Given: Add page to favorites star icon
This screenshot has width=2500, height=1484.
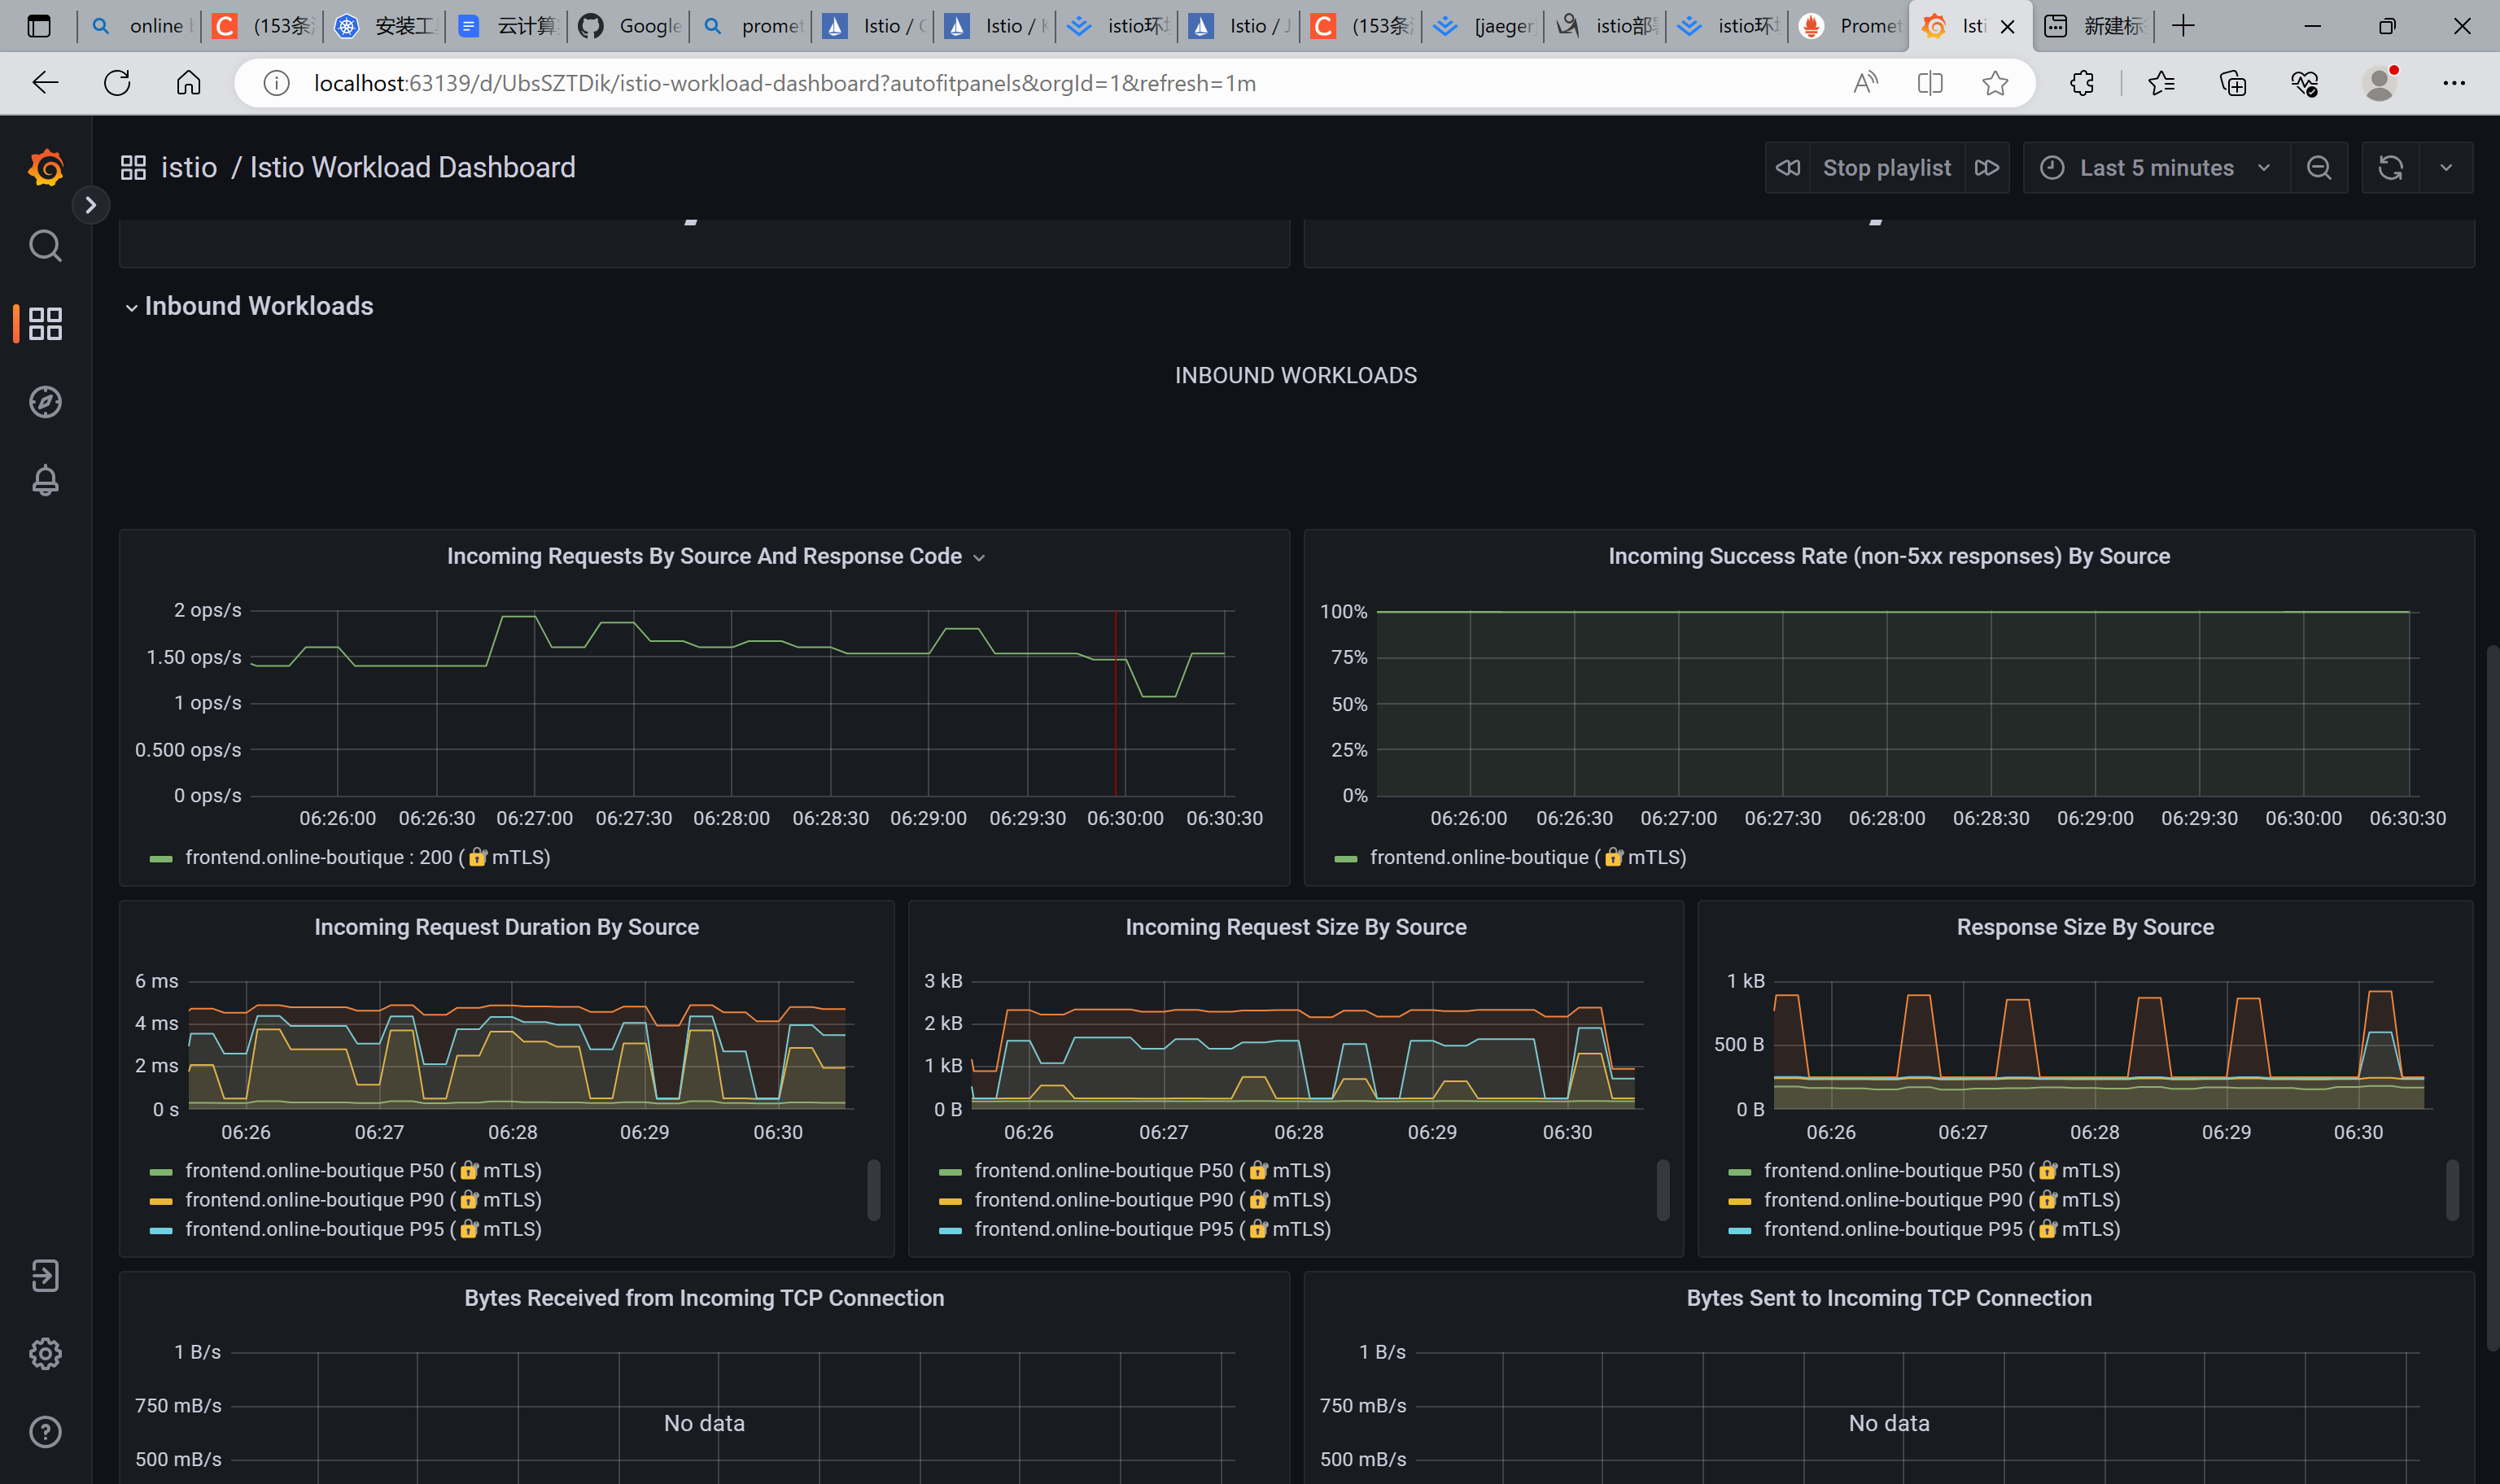Looking at the screenshot, I should 1995,83.
